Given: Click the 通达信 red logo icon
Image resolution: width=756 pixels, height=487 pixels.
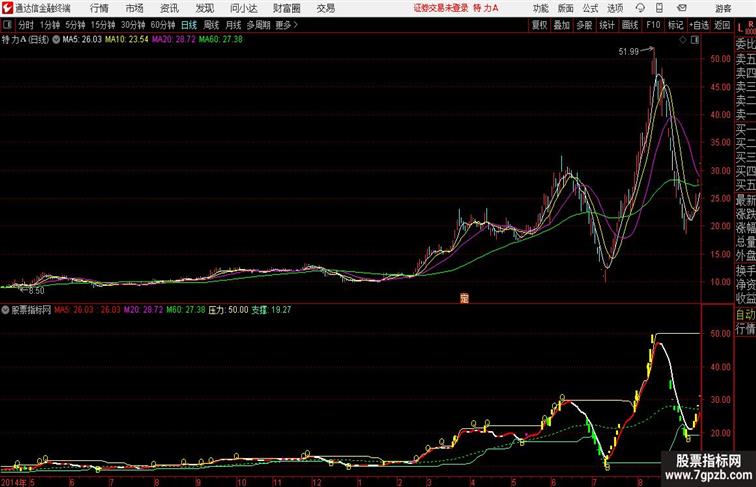Looking at the screenshot, I should (7, 8).
